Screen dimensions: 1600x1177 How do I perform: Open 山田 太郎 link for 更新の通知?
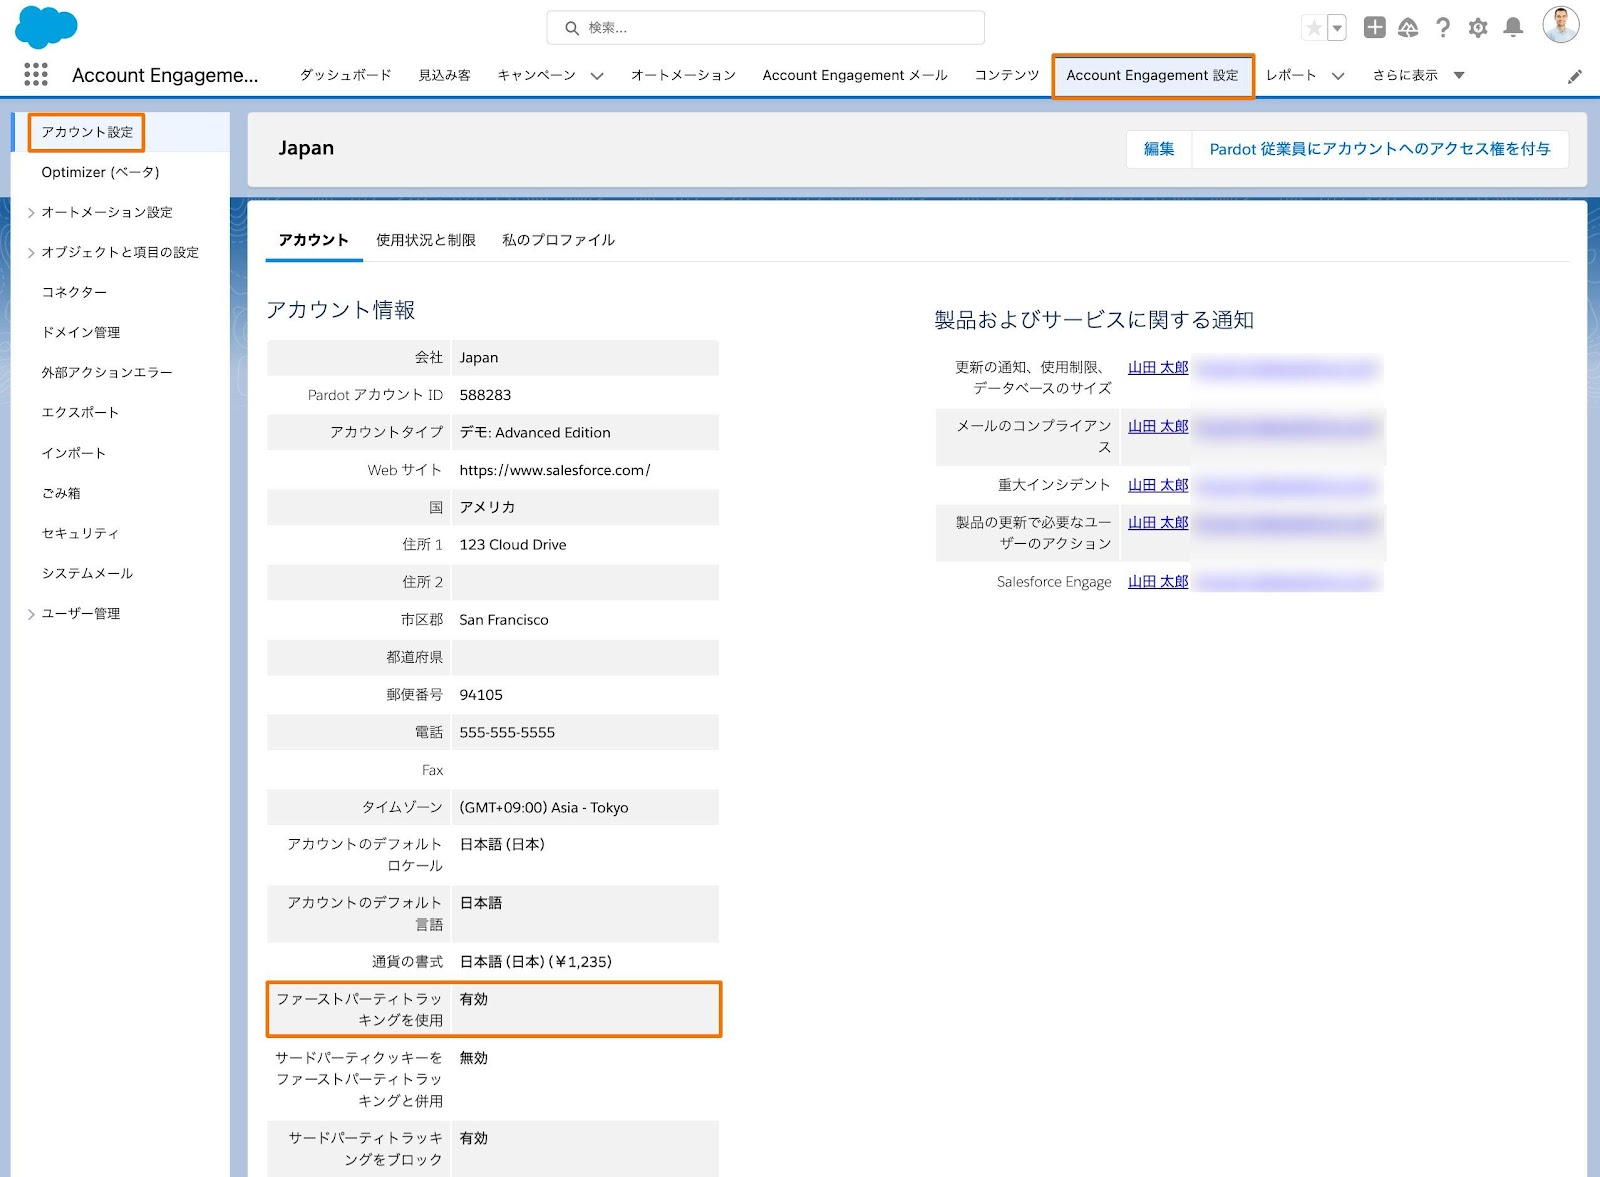point(1158,368)
